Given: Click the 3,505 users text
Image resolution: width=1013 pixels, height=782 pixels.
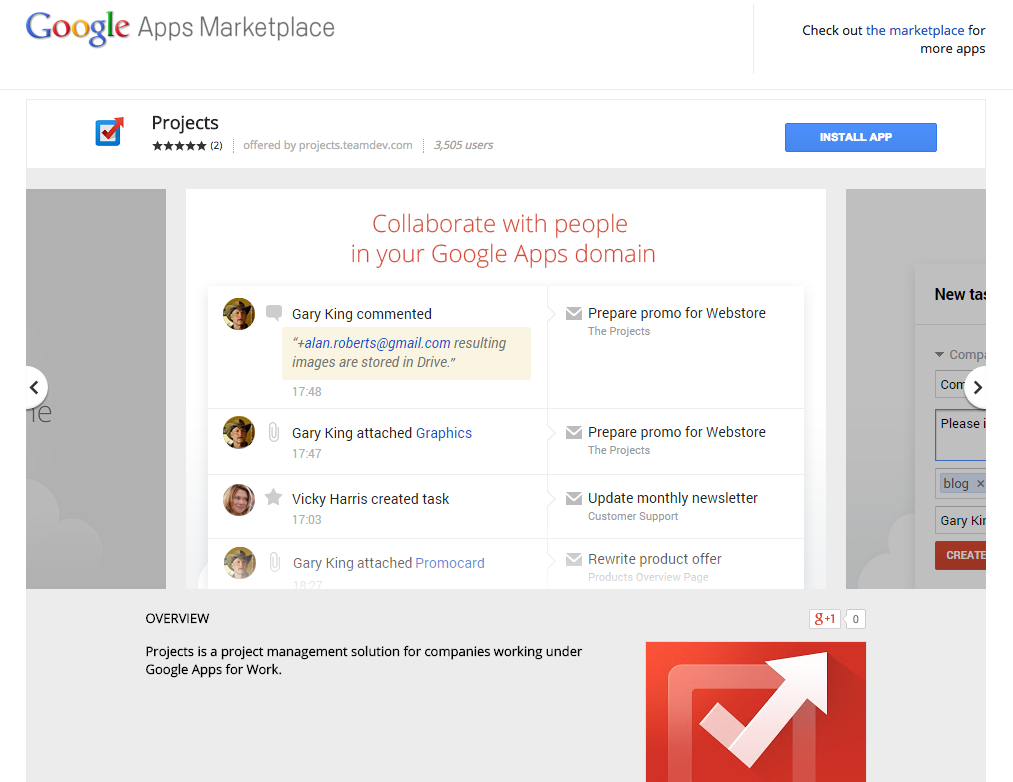Looking at the screenshot, I should click(x=463, y=145).
